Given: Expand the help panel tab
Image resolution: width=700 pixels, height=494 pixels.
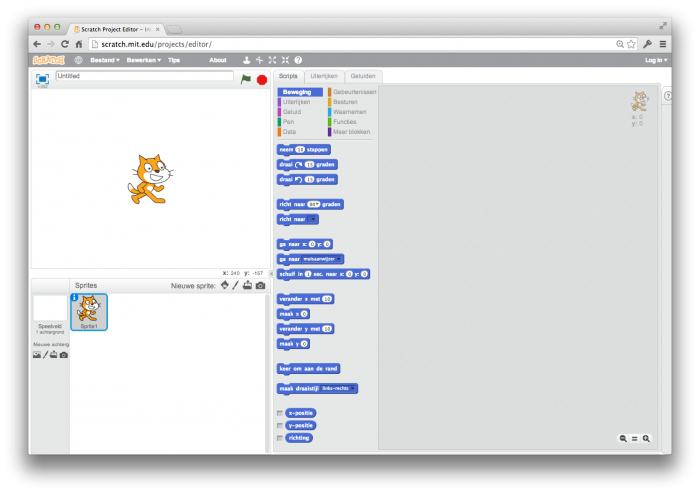Looking at the screenshot, I should coord(668,95).
